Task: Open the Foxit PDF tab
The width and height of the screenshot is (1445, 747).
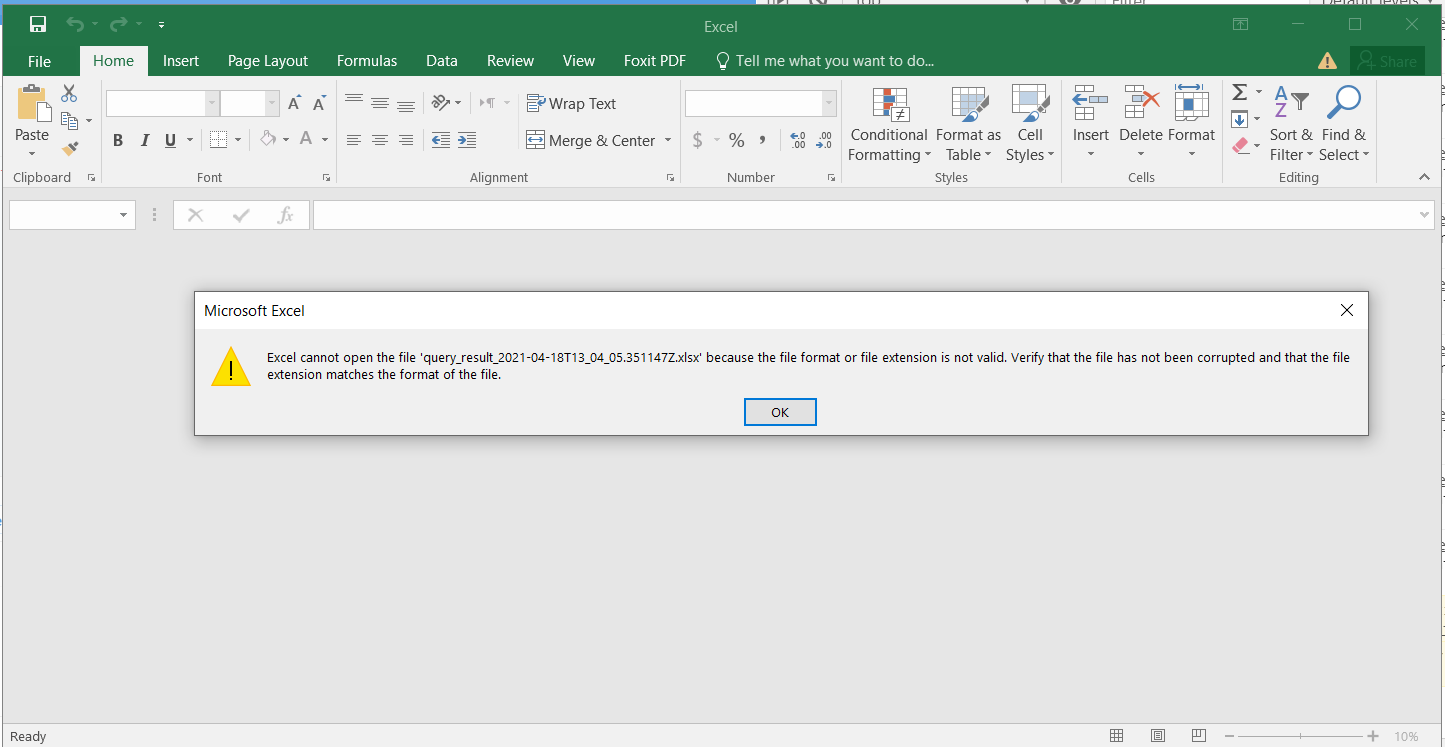Action: 654,60
